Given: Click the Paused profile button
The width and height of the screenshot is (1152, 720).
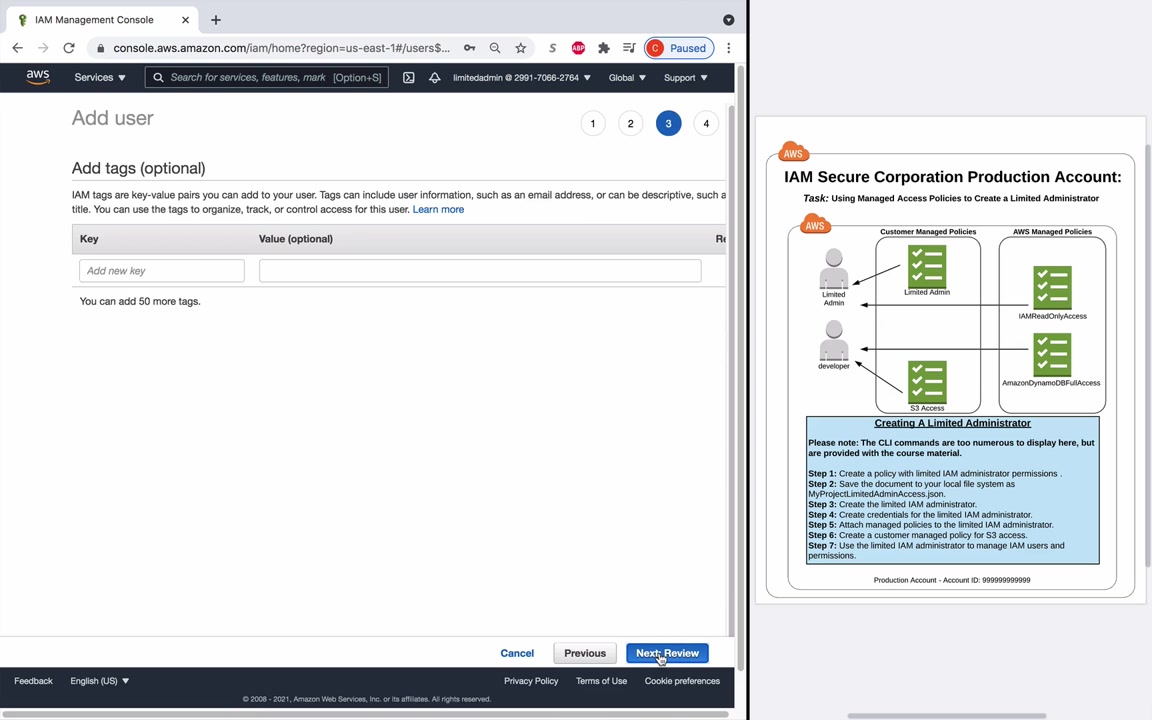Looking at the screenshot, I should click(679, 48).
